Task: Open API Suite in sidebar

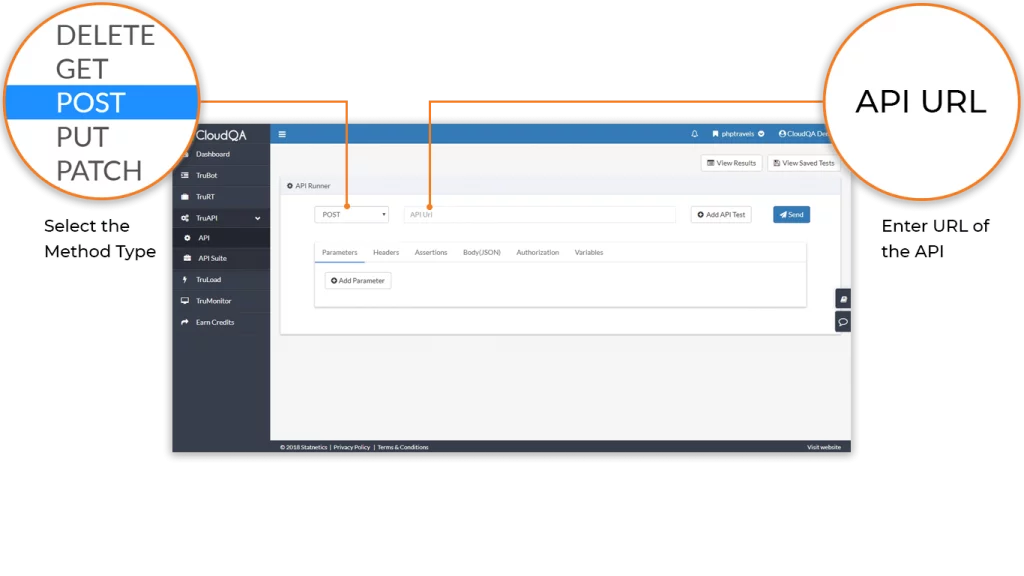Action: 221,259
